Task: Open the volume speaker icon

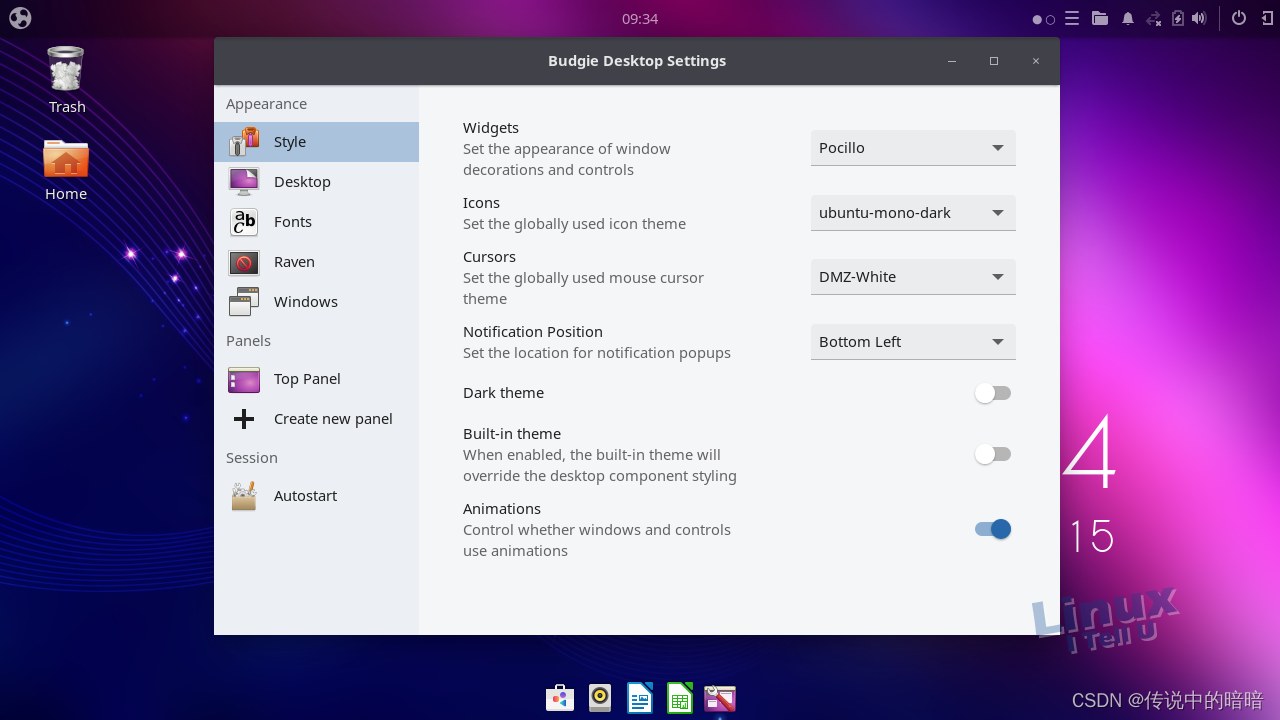Action: coord(1199,18)
